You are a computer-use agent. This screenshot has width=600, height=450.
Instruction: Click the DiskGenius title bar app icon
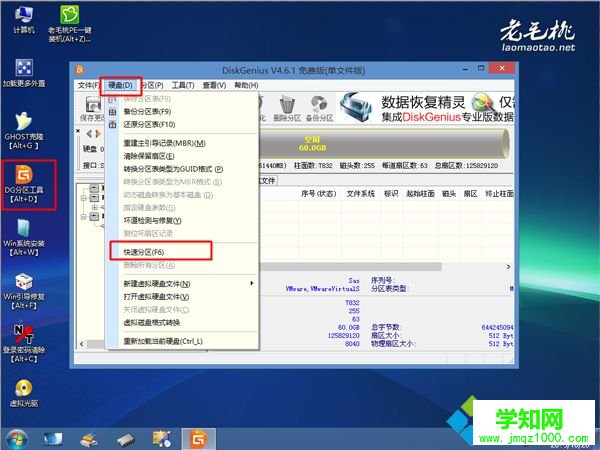(x=80, y=70)
